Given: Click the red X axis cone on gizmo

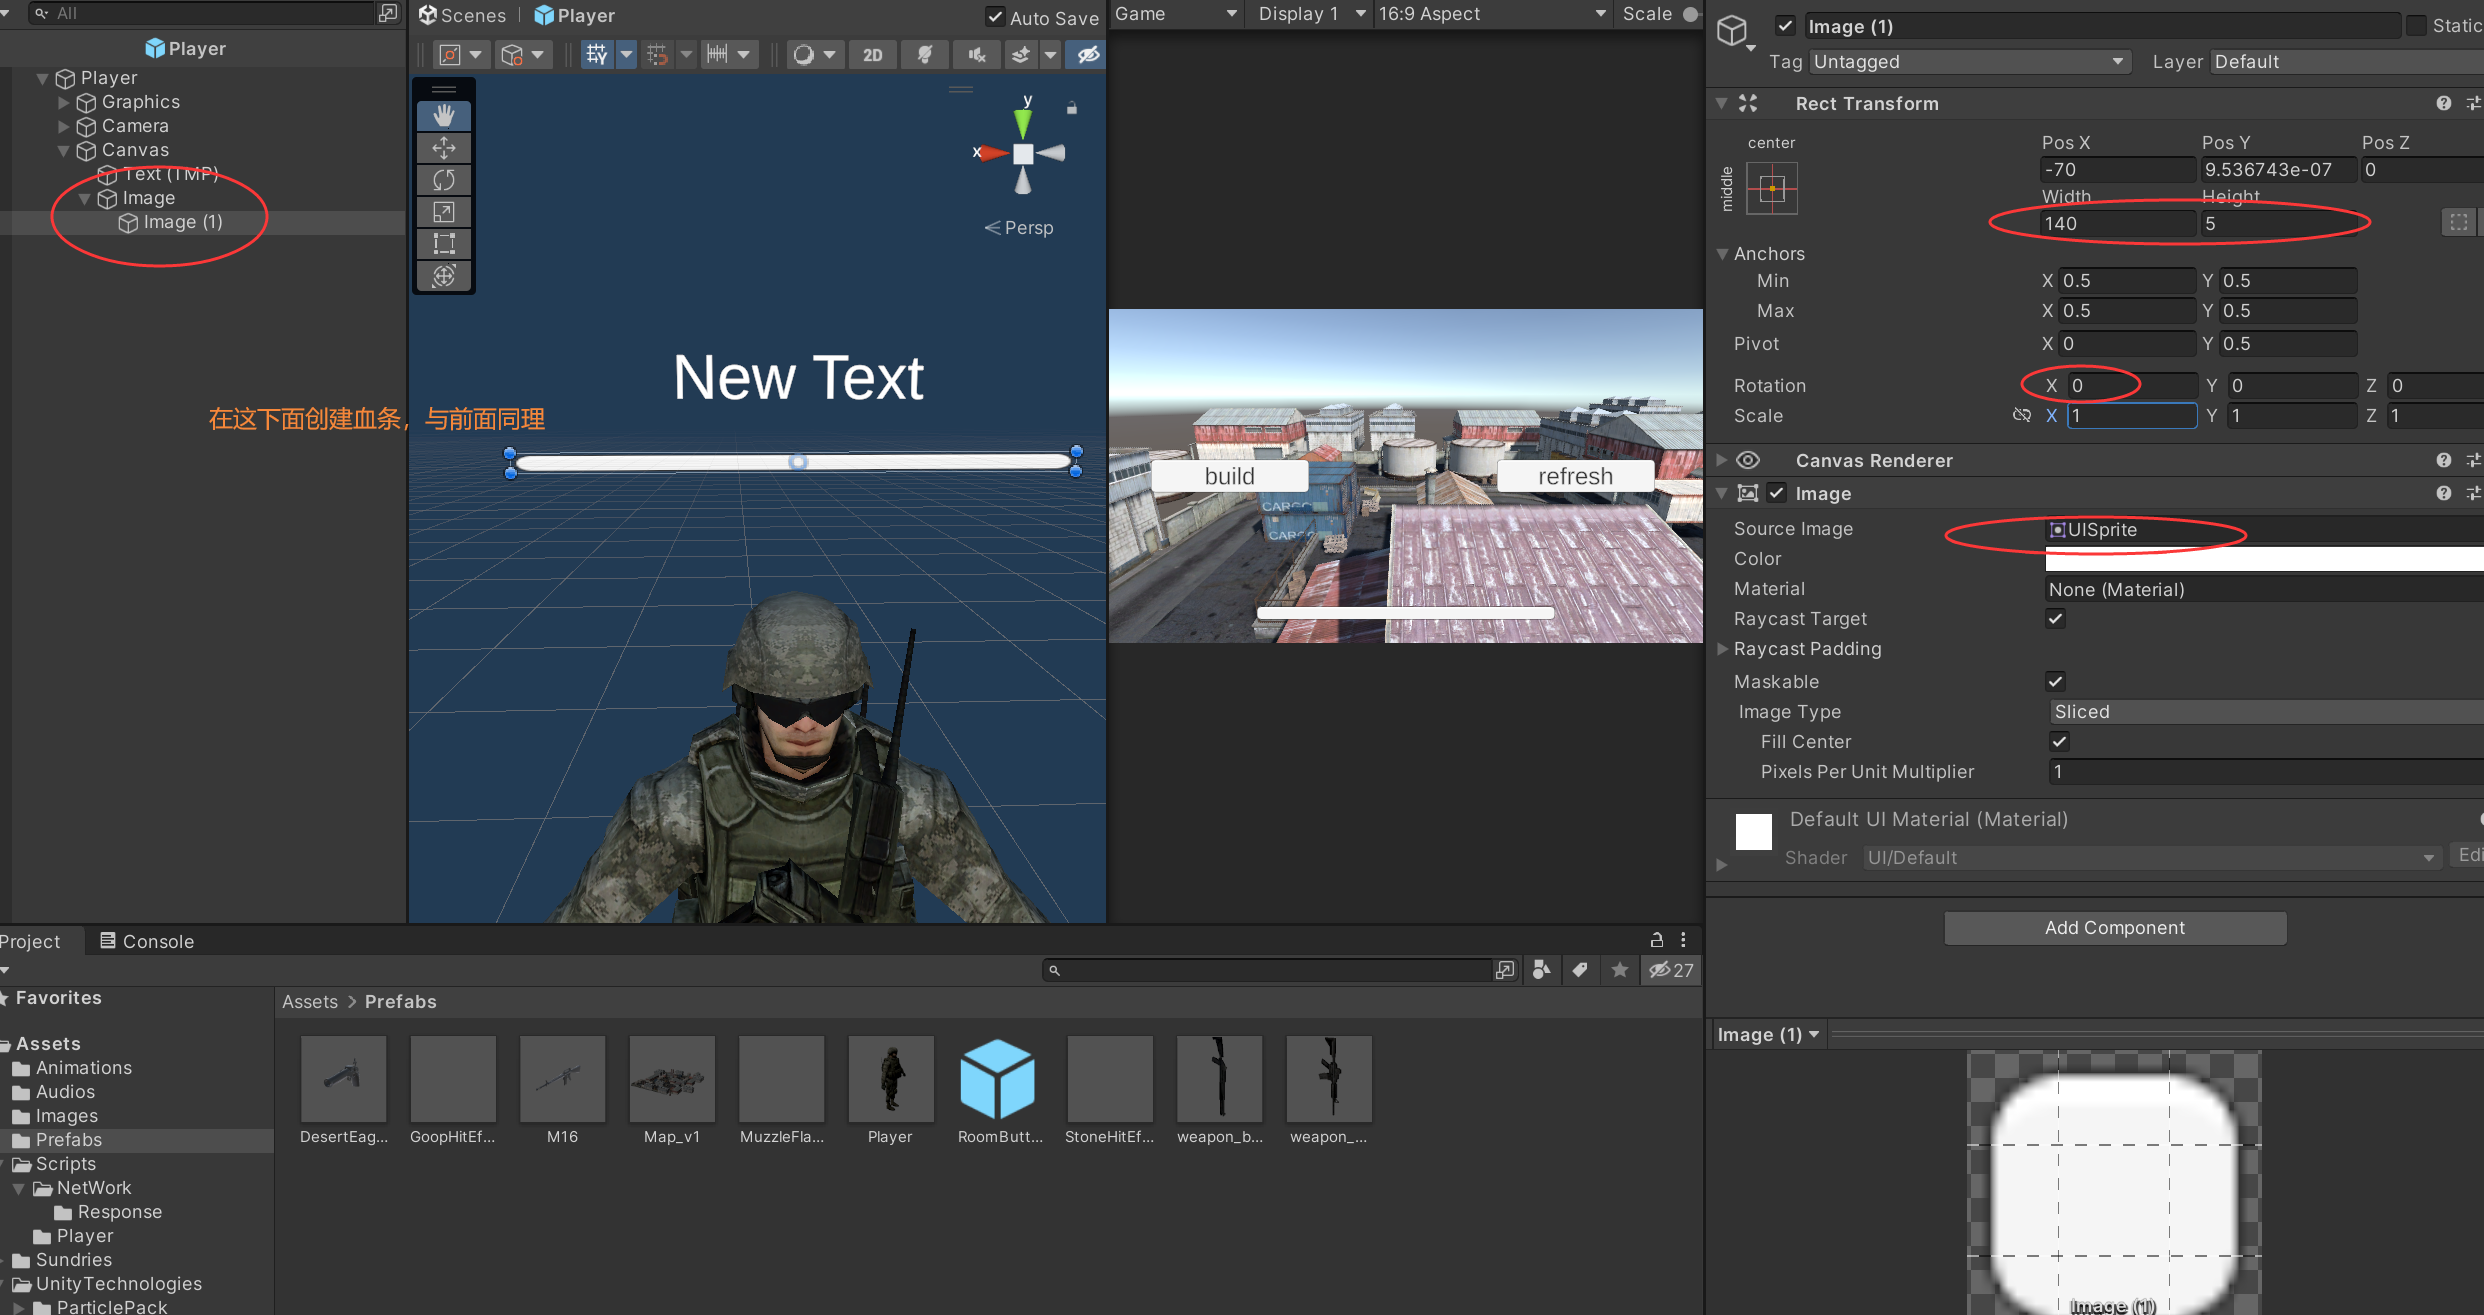Looking at the screenshot, I should click(x=994, y=153).
